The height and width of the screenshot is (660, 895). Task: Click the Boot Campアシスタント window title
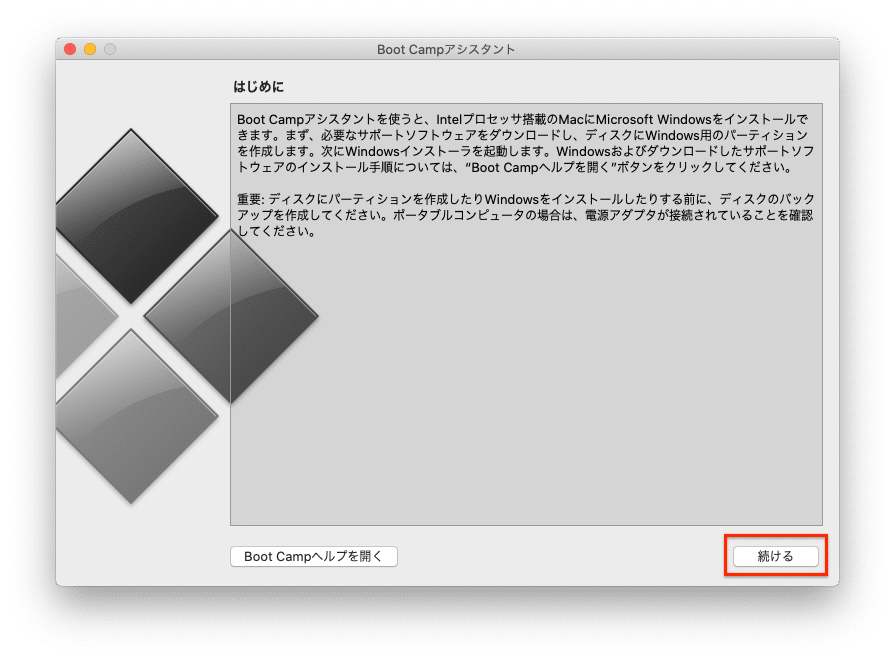[x=446, y=50]
